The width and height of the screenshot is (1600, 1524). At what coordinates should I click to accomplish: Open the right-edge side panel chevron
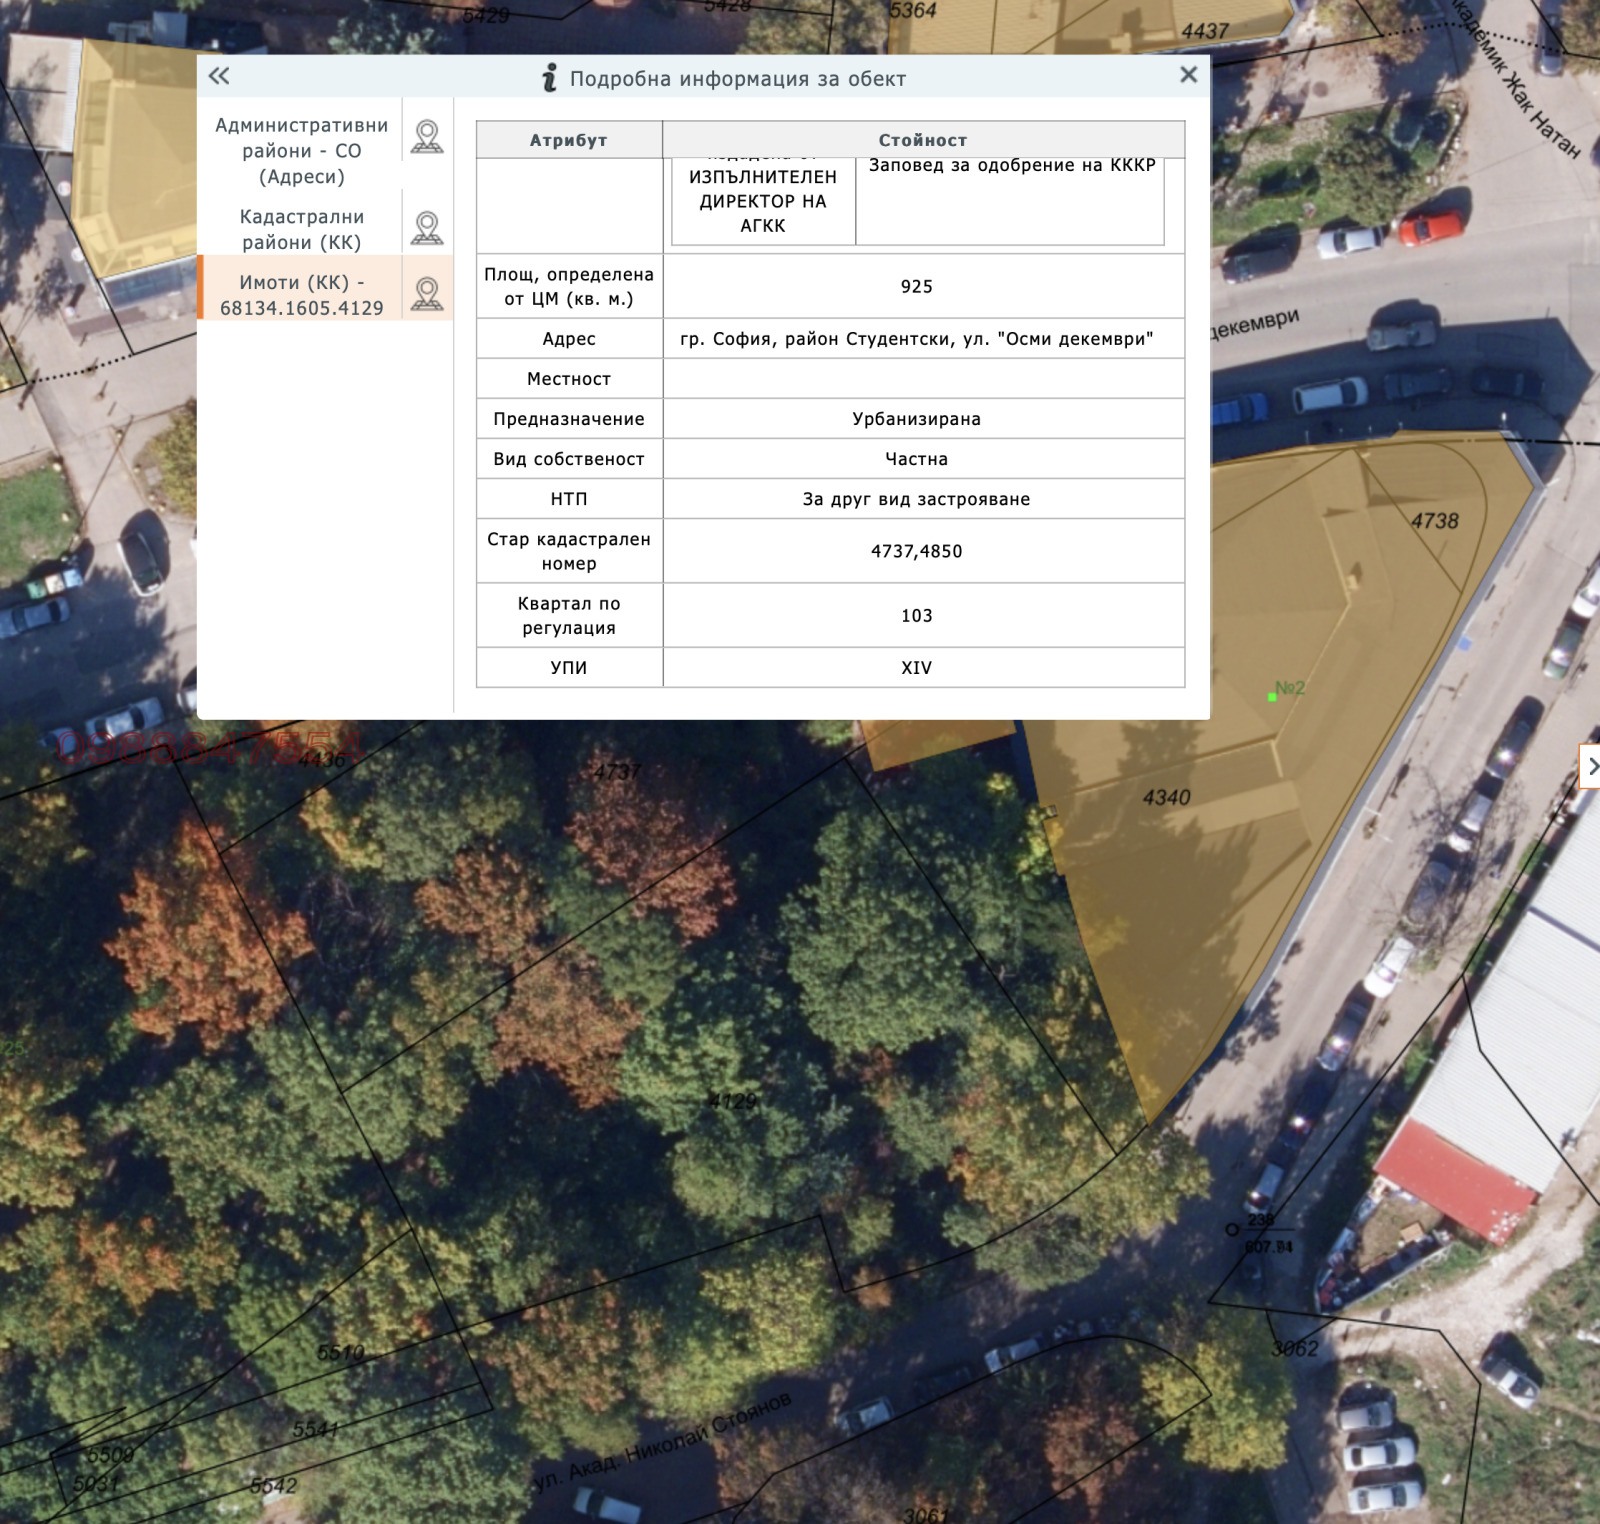point(1594,764)
